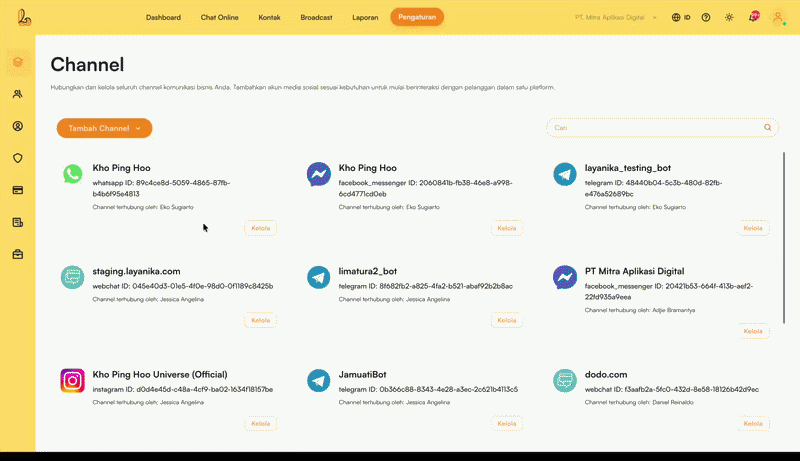Image resolution: width=800 pixels, height=461 pixels.
Task: Switch to the Broadcast tab
Action: coord(316,17)
